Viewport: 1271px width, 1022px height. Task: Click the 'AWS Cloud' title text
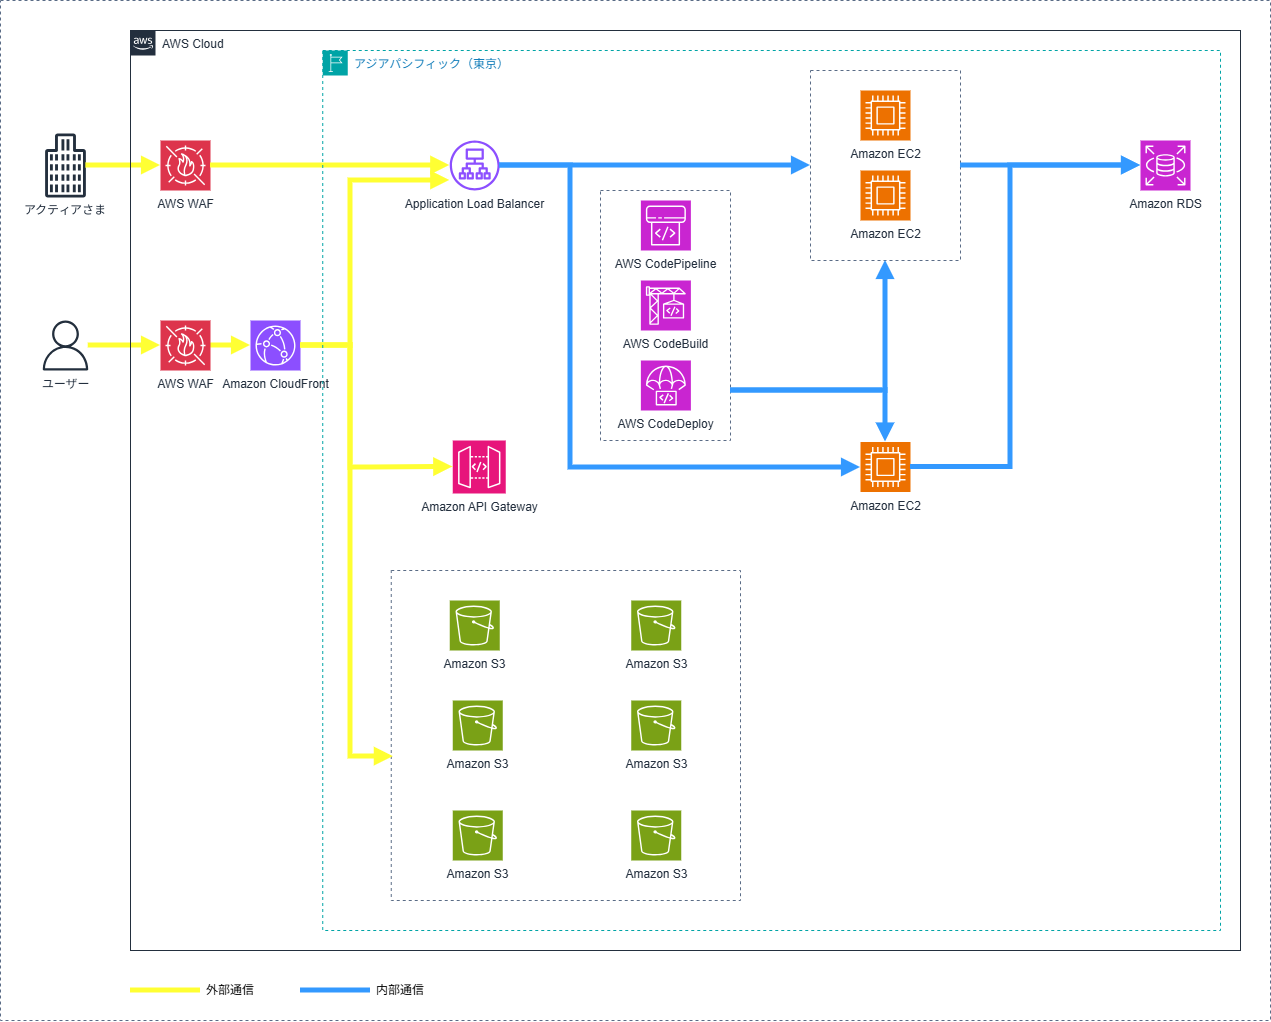point(193,44)
